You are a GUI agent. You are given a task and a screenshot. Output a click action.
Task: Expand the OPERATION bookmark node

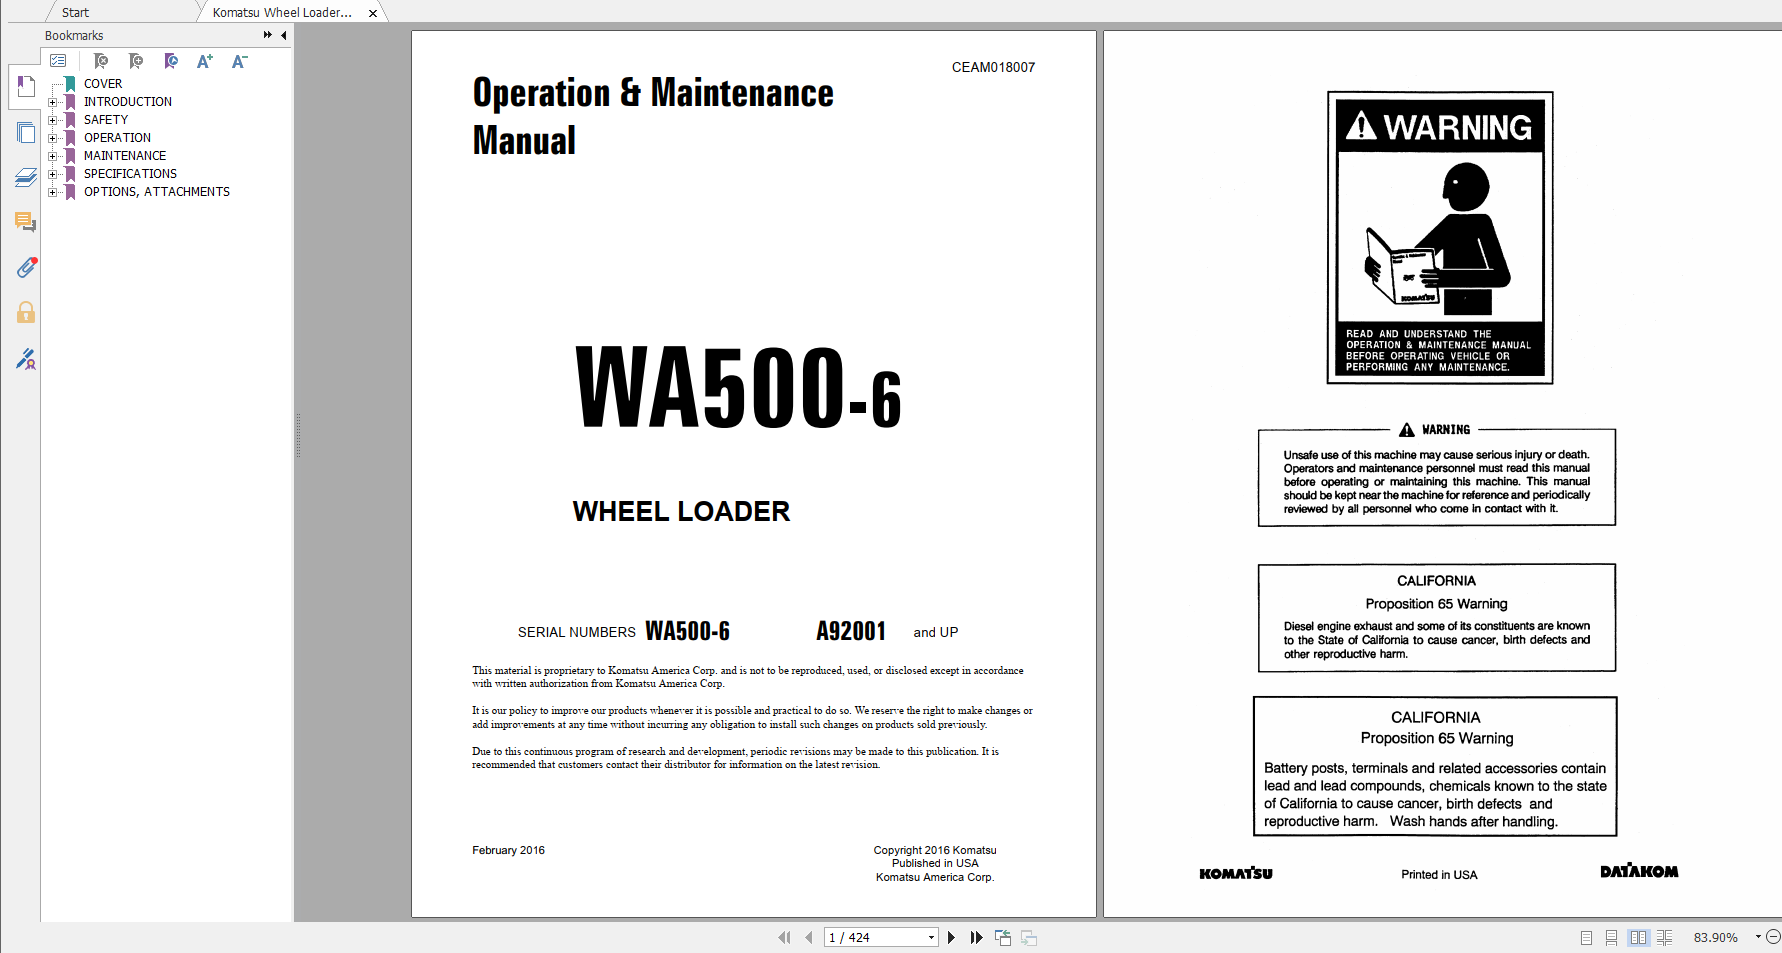point(53,138)
